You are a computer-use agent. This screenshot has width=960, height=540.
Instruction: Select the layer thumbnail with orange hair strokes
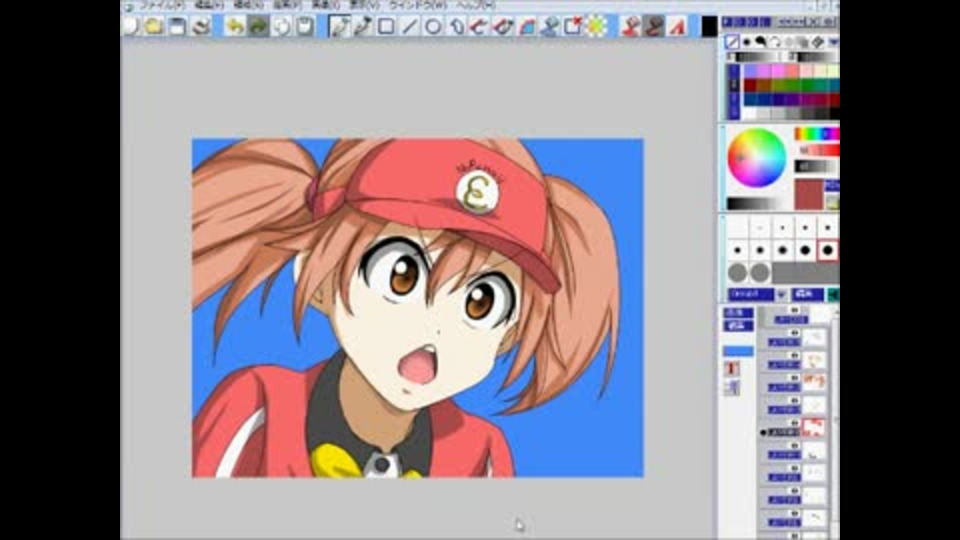point(814,382)
